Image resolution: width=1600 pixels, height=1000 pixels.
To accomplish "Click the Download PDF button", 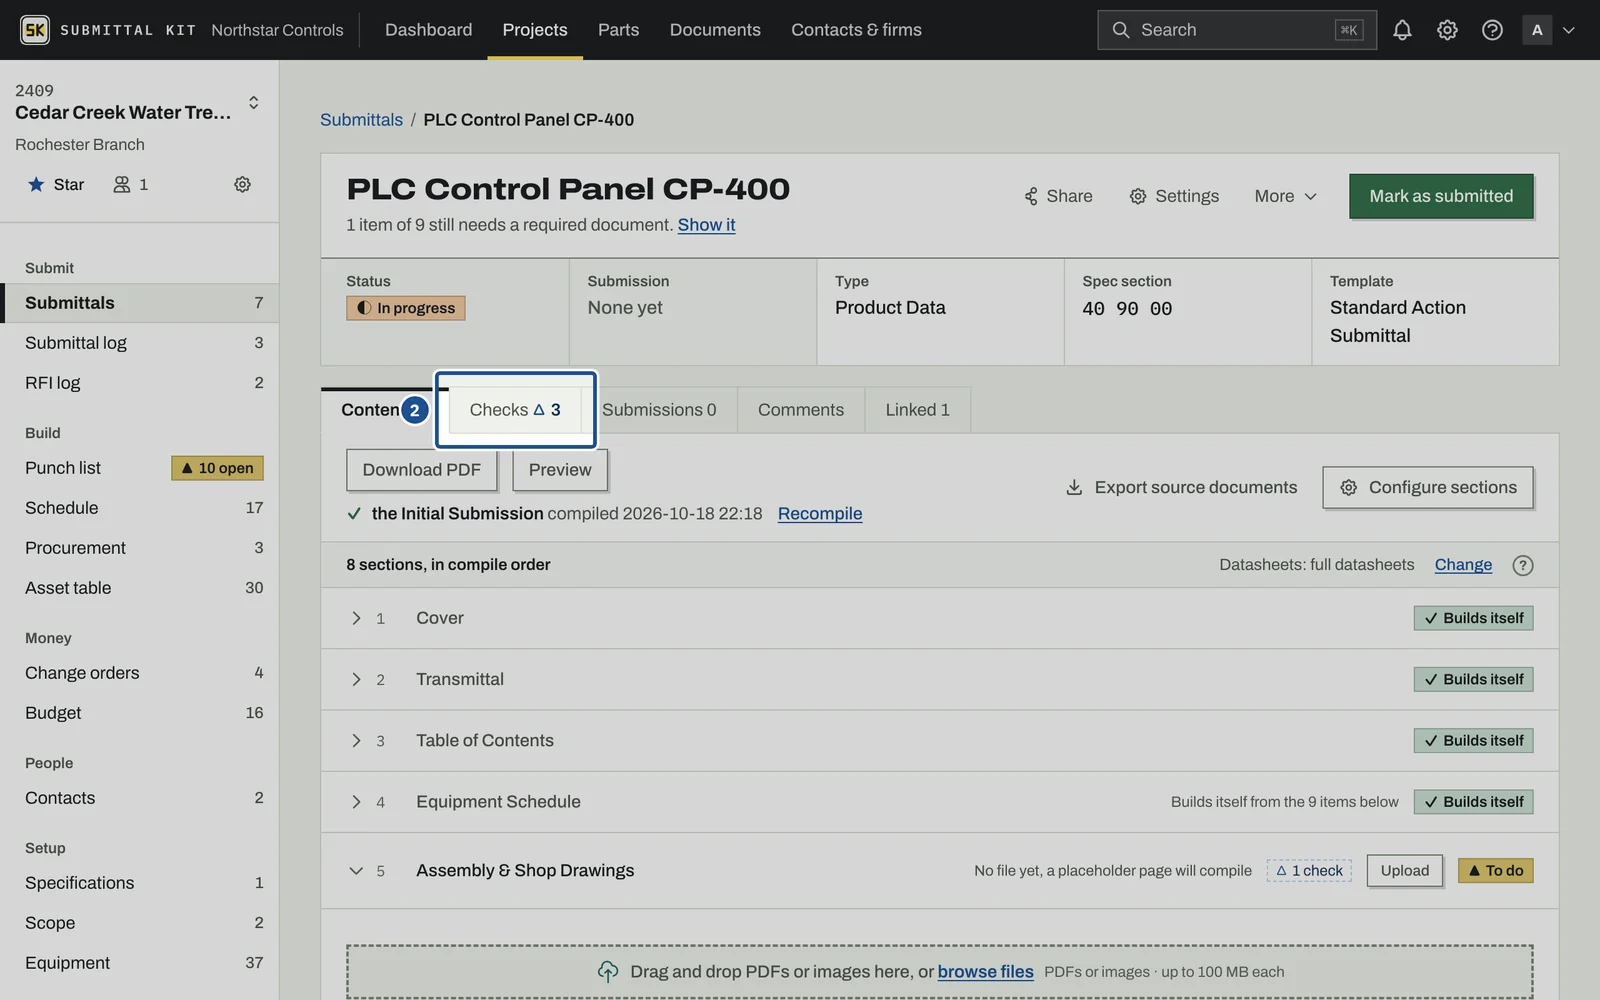I will pyautogui.click(x=421, y=470).
